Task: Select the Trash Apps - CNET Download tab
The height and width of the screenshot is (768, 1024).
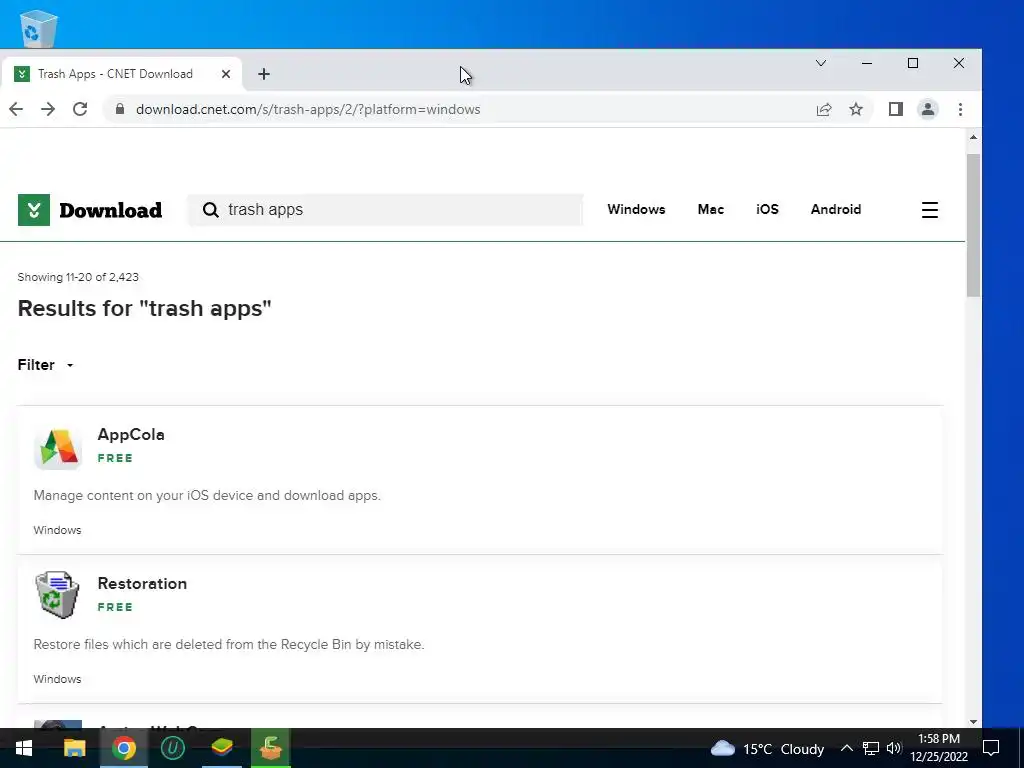Action: (121, 74)
